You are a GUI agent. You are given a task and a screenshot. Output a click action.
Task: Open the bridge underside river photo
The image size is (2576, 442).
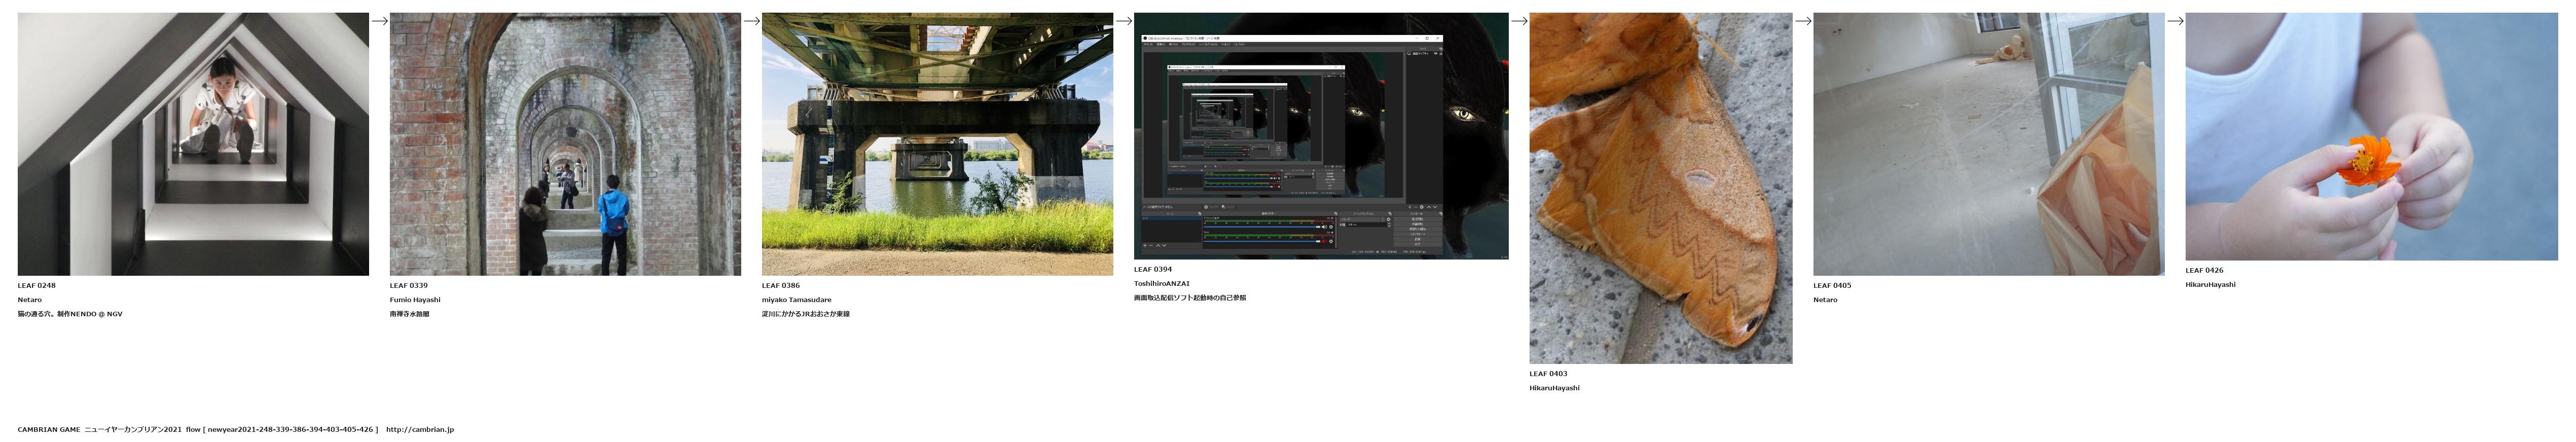(937, 144)
